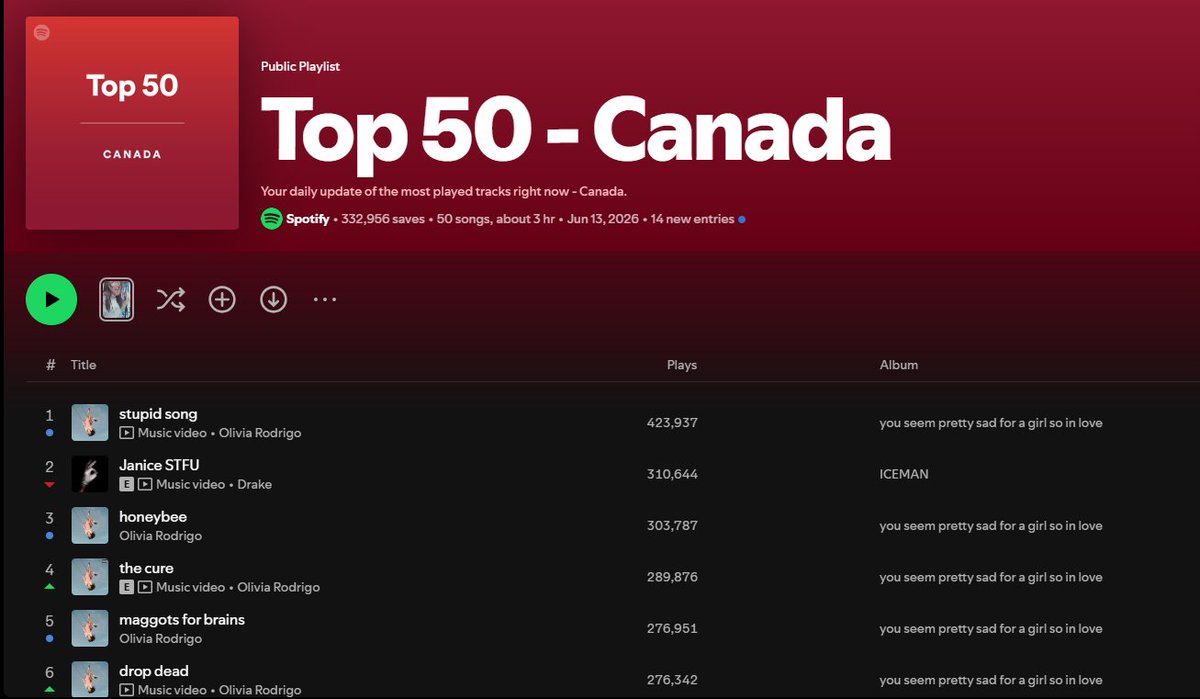Save playlist to library with plus icon
Image resolution: width=1200 pixels, height=699 pixels.
coord(222,299)
